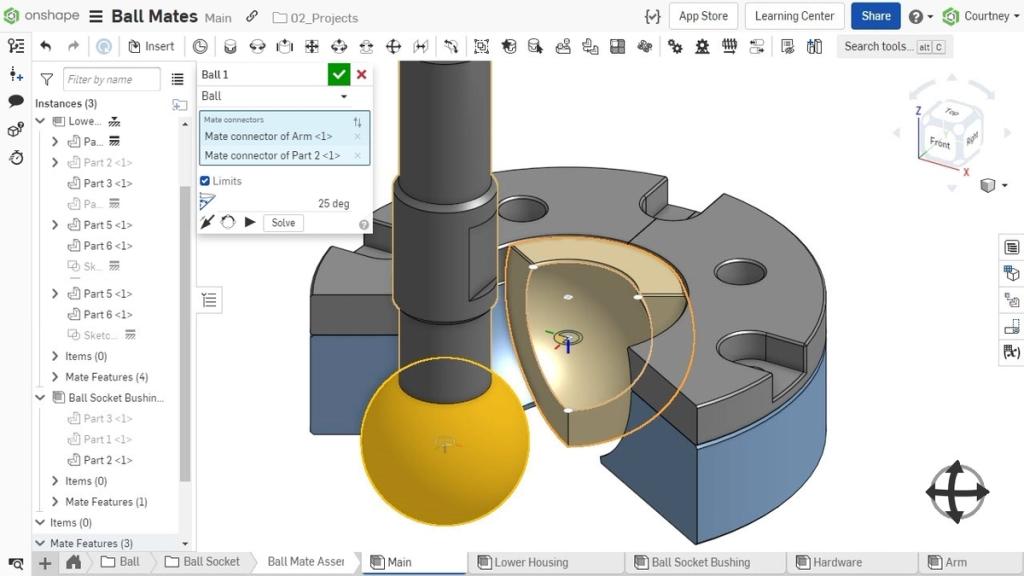Click the animate mate play triangle
This screenshot has width=1024, height=576.
point(250,222)
